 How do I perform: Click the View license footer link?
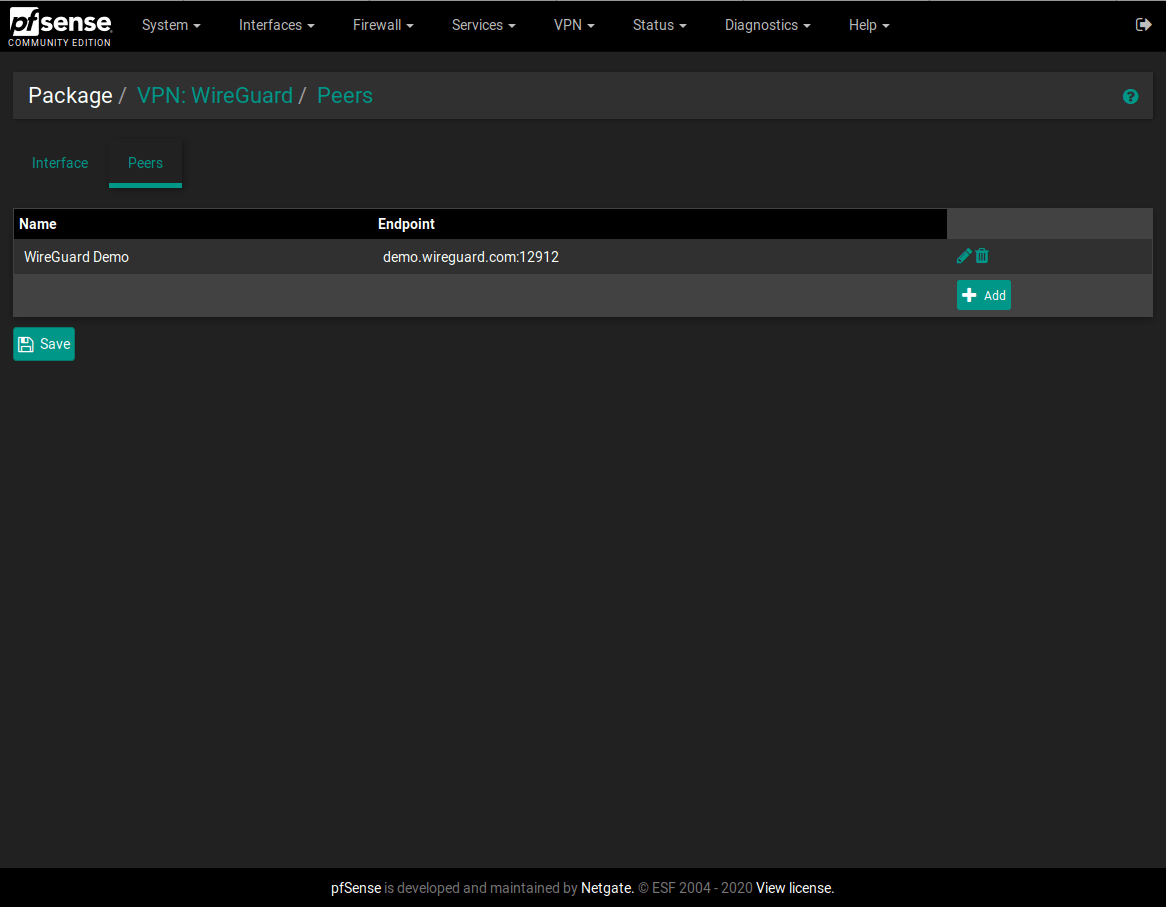pyautogui.click(x=794, y=888)
